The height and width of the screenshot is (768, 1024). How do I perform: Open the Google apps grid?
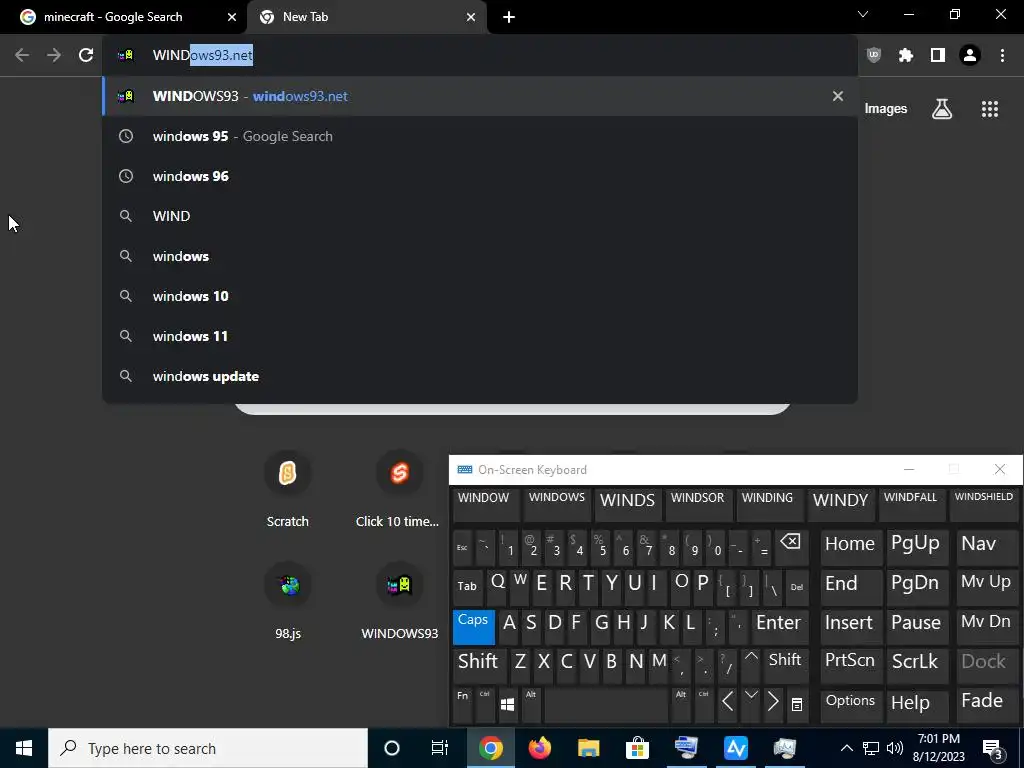click(990, 109)
